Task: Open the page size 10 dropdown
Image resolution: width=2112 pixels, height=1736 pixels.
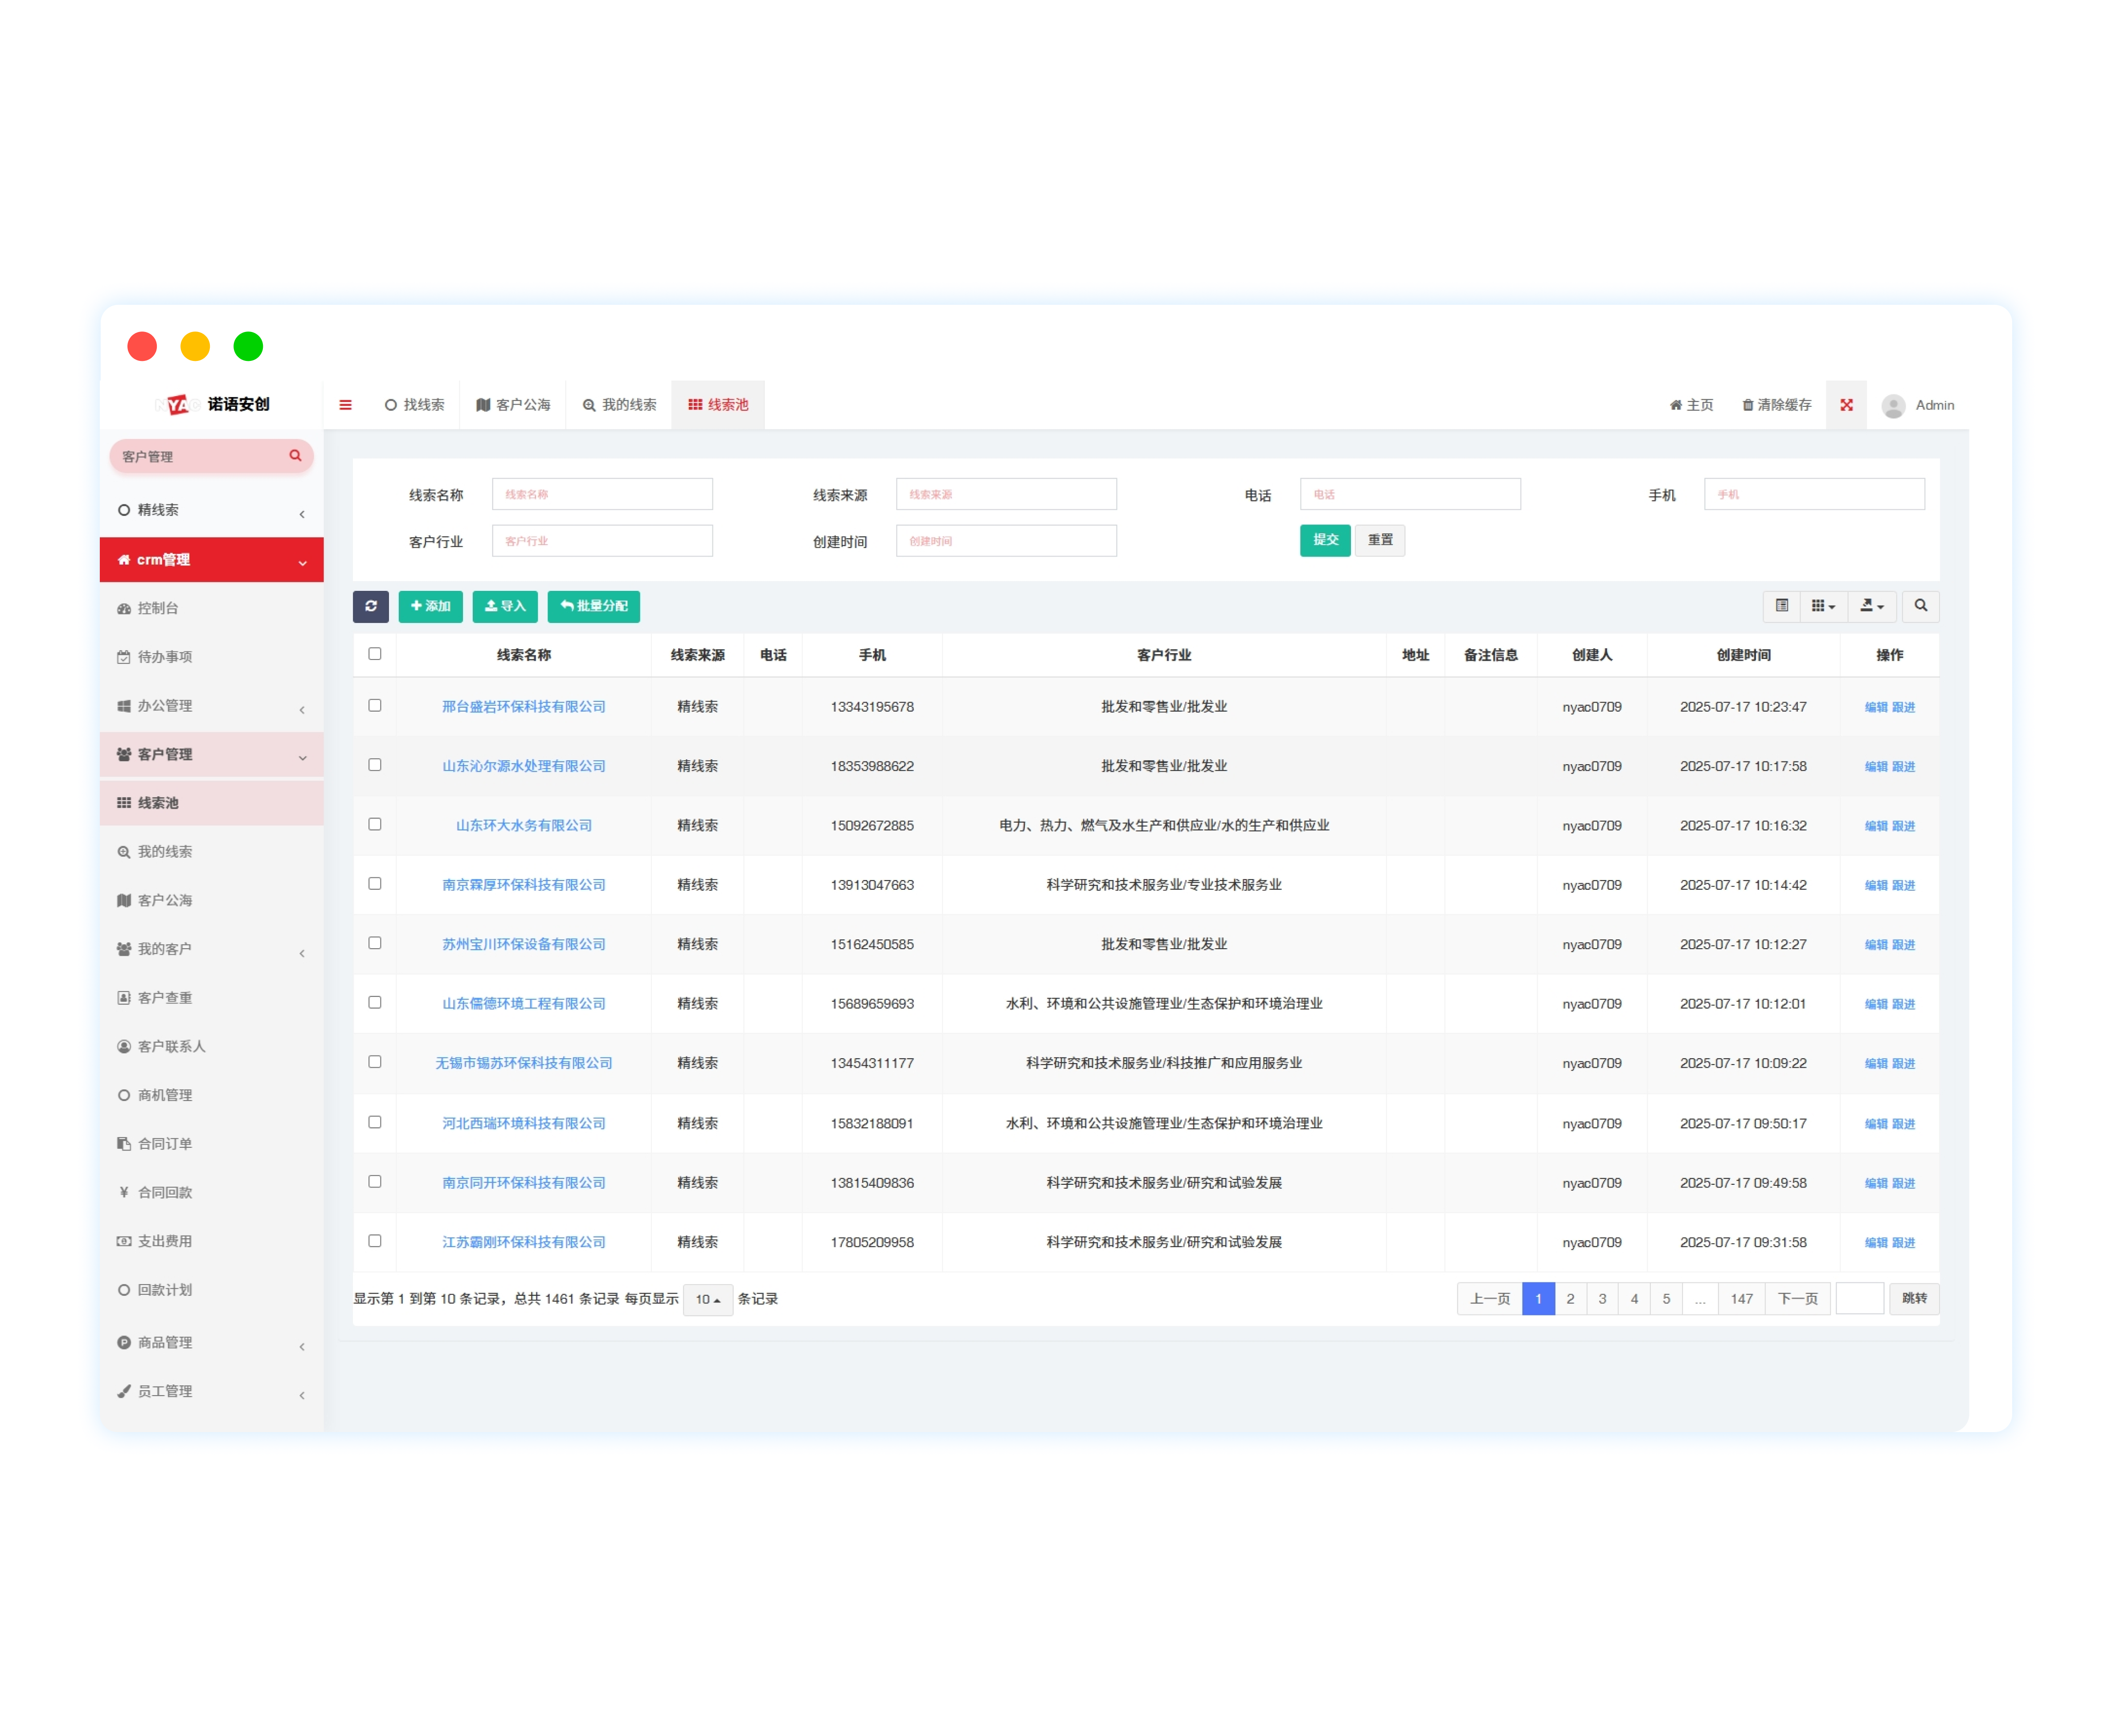Action: click(707, 1299)
